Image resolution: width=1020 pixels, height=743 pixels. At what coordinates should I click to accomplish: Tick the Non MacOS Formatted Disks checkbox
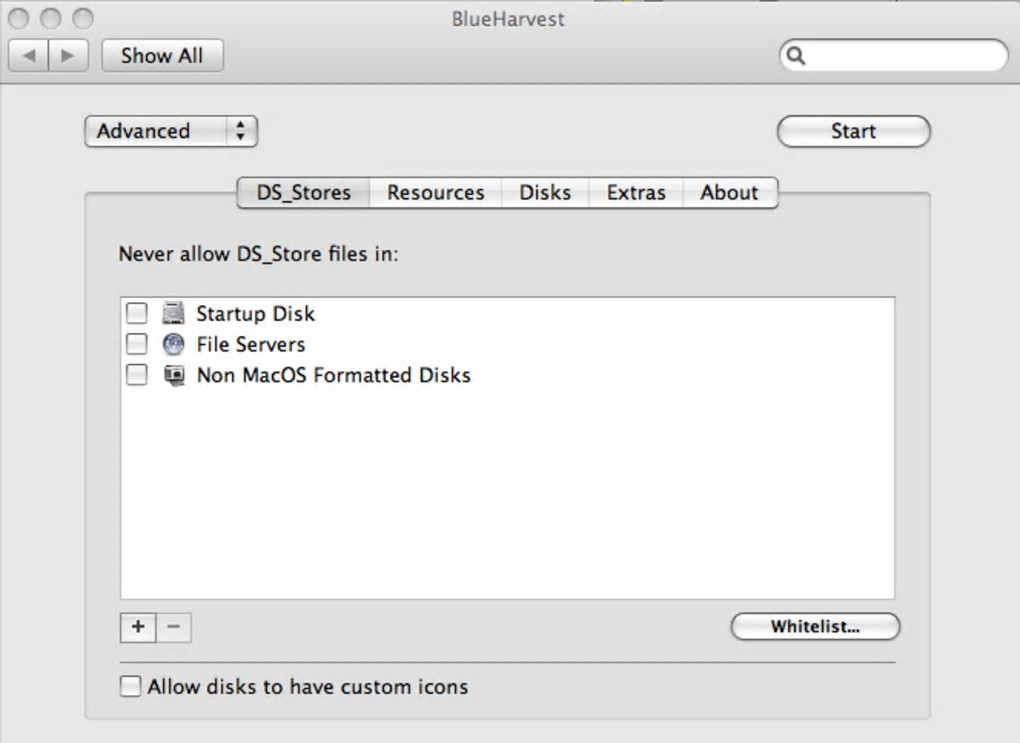coord(137,375)
